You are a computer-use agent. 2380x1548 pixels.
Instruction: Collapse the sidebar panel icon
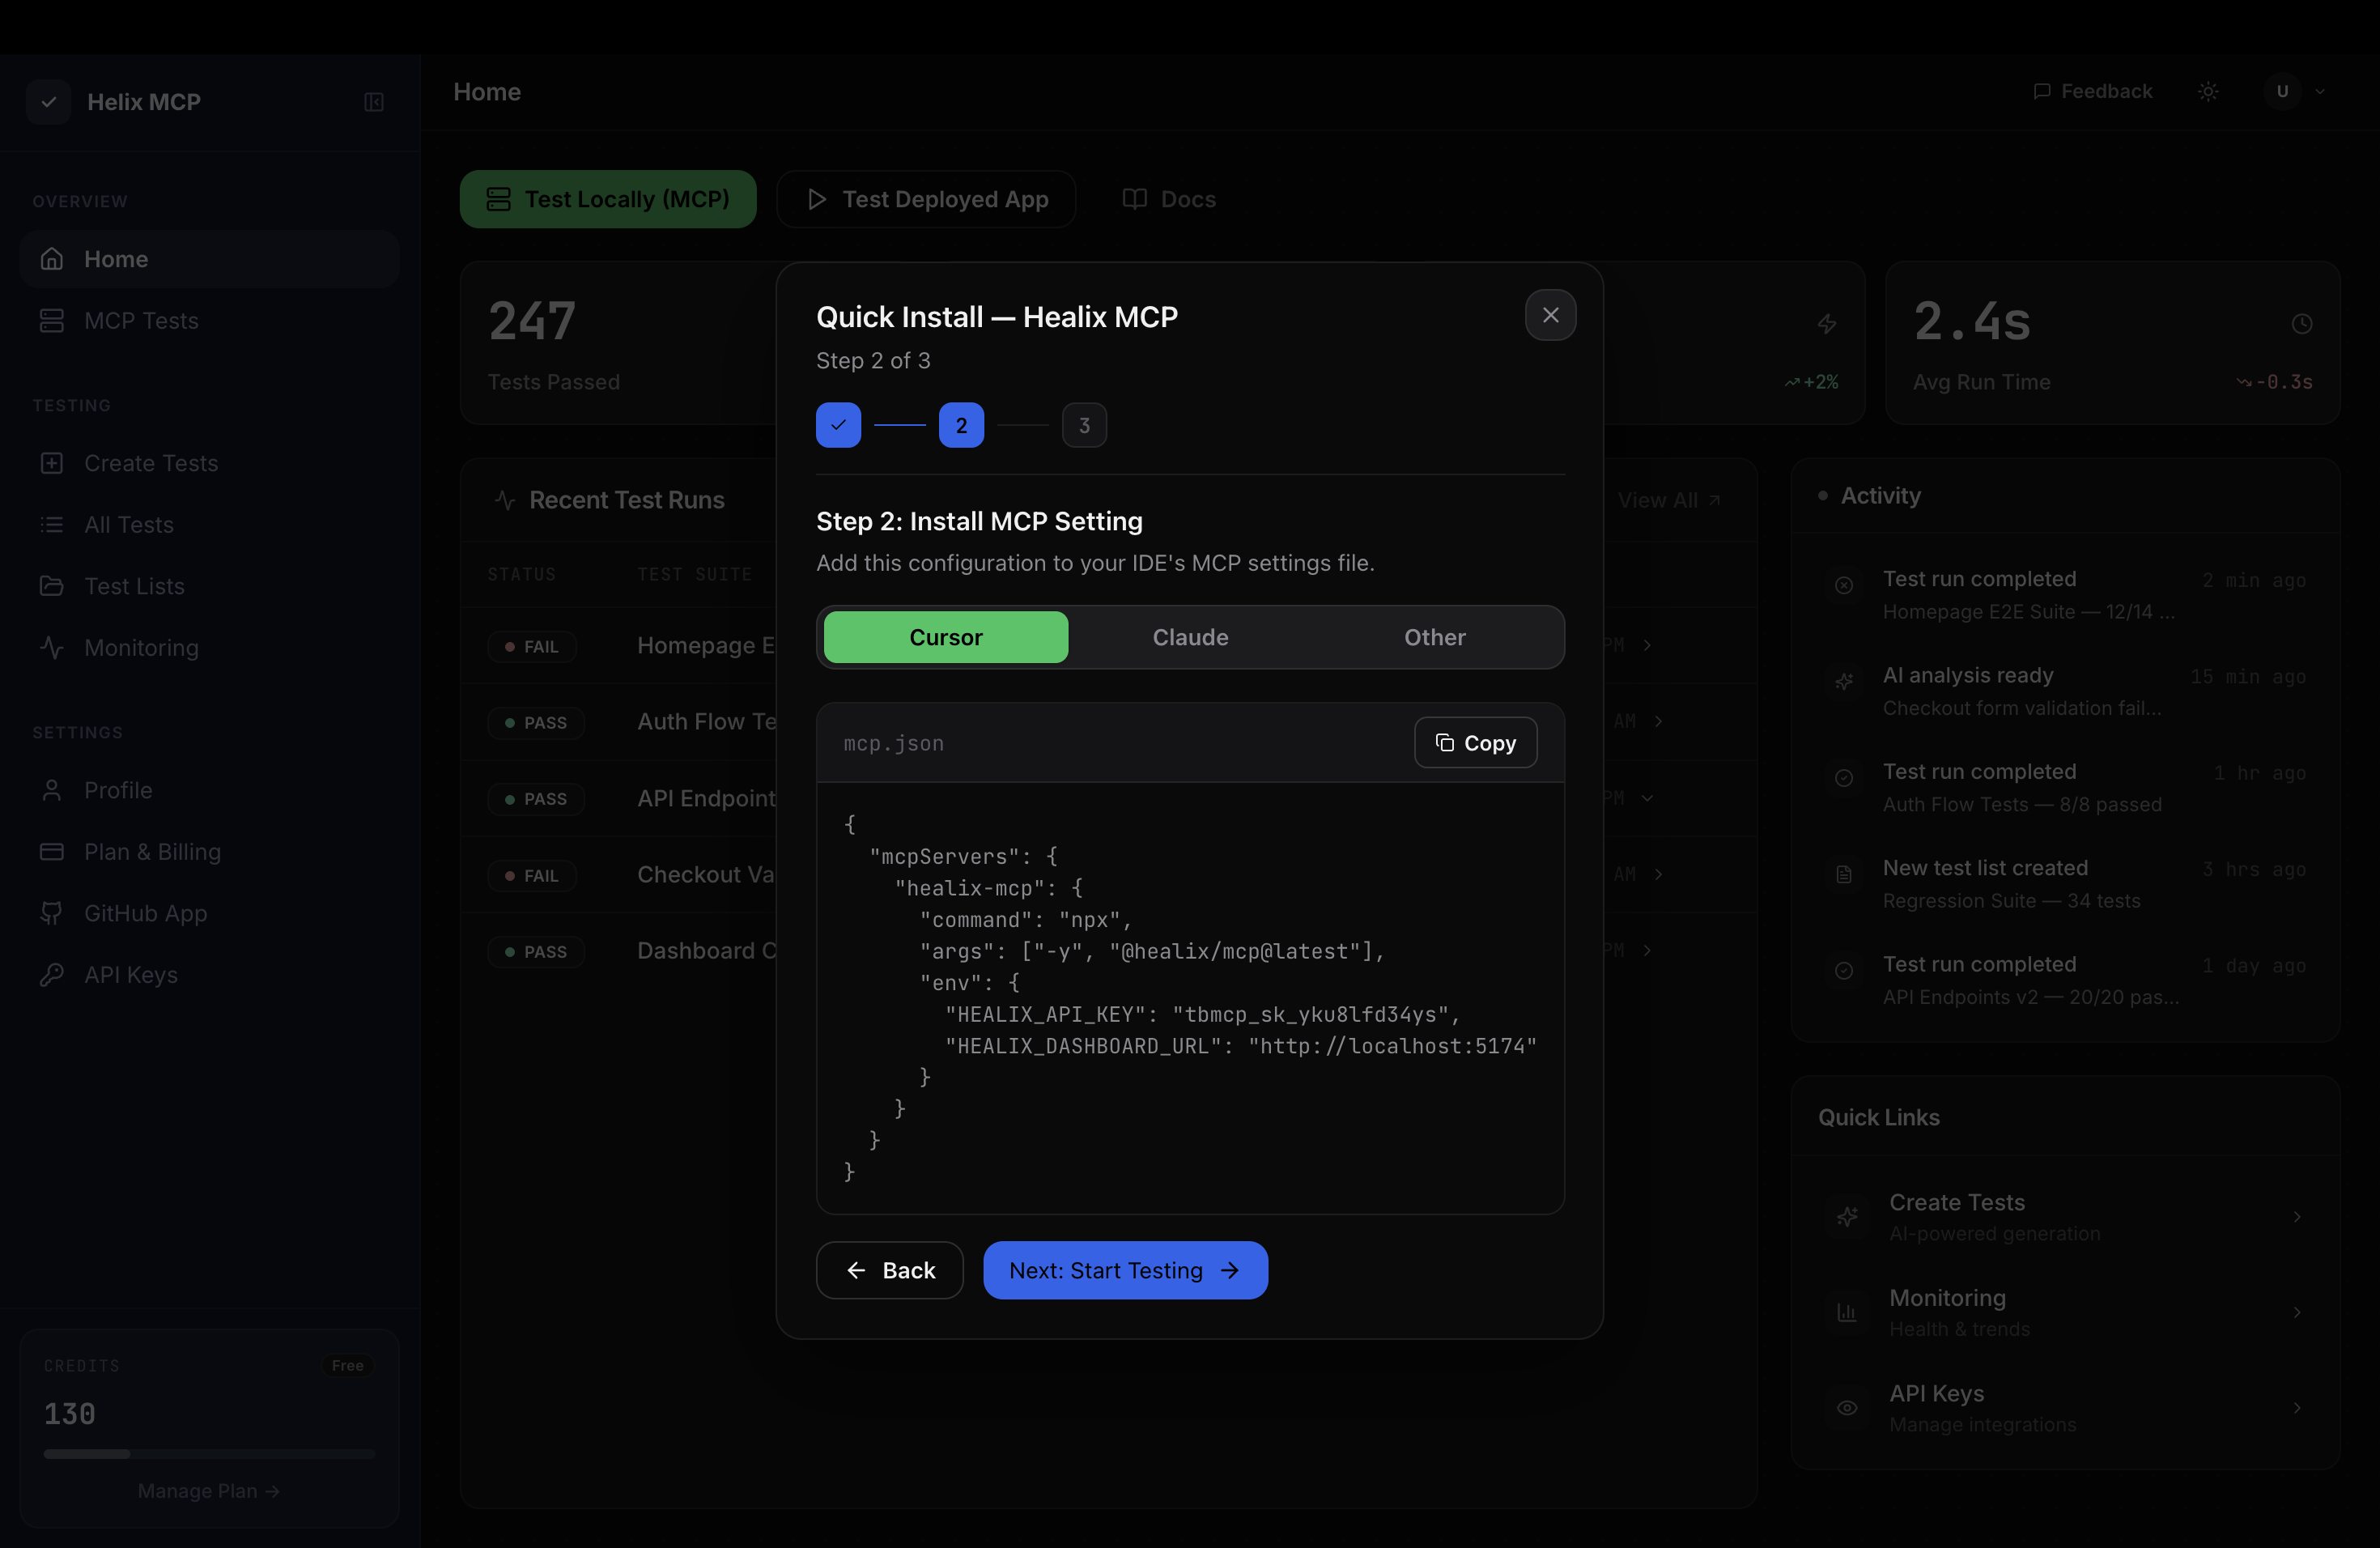pos(374,102)
